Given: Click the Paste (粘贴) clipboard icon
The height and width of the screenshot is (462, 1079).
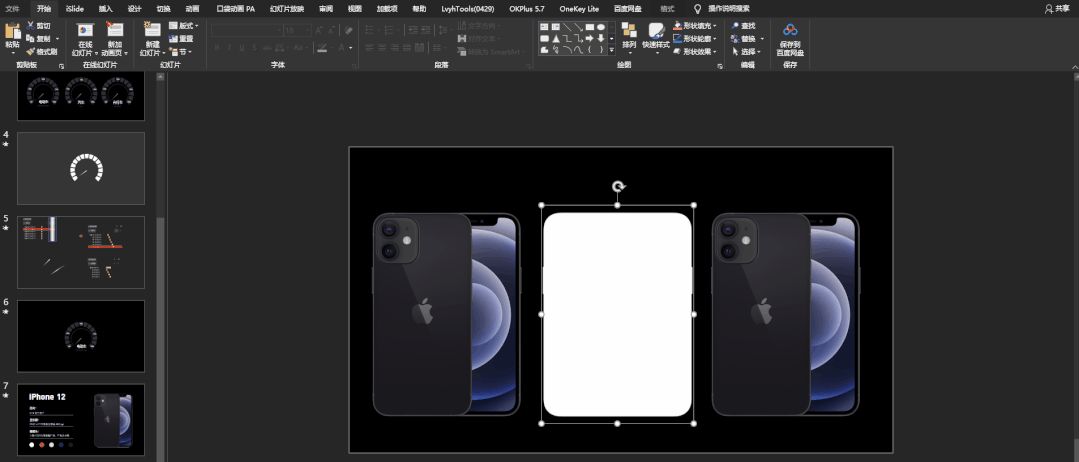Looking at the screenshot, I should 12,33.
